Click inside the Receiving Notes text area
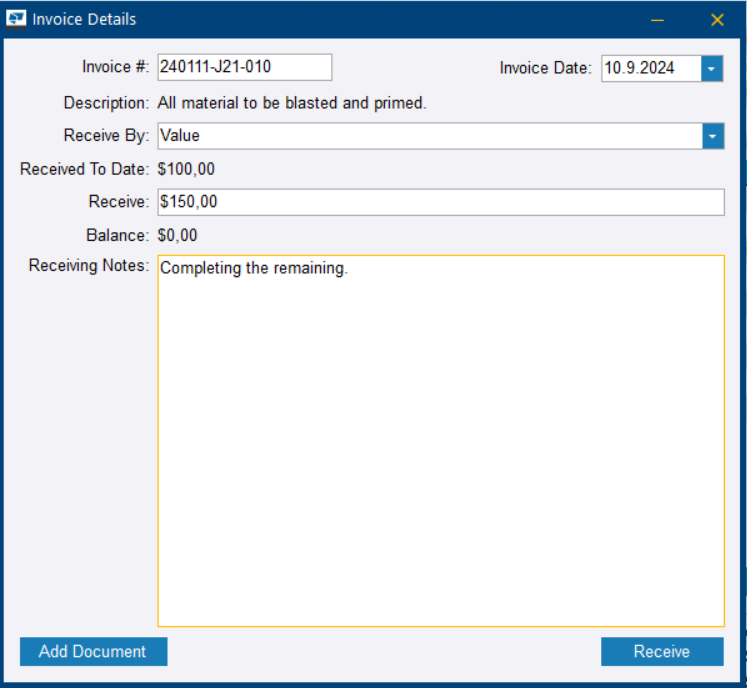Screen dimensions: 747x688 pos(441,441)
